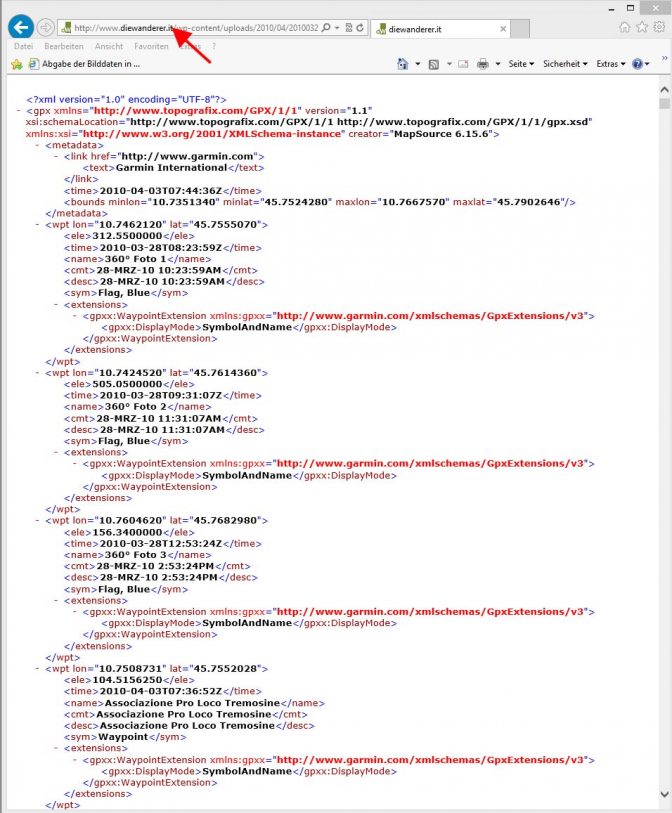The image size is (672, 813).
Task: Expand the feeds dropdown arrow
Action: [449, 64]
